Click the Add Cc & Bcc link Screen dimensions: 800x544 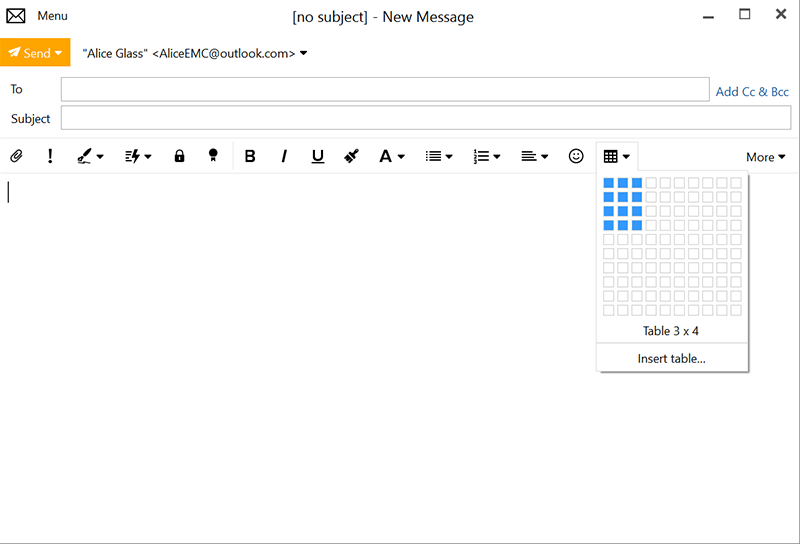point(752,92)
